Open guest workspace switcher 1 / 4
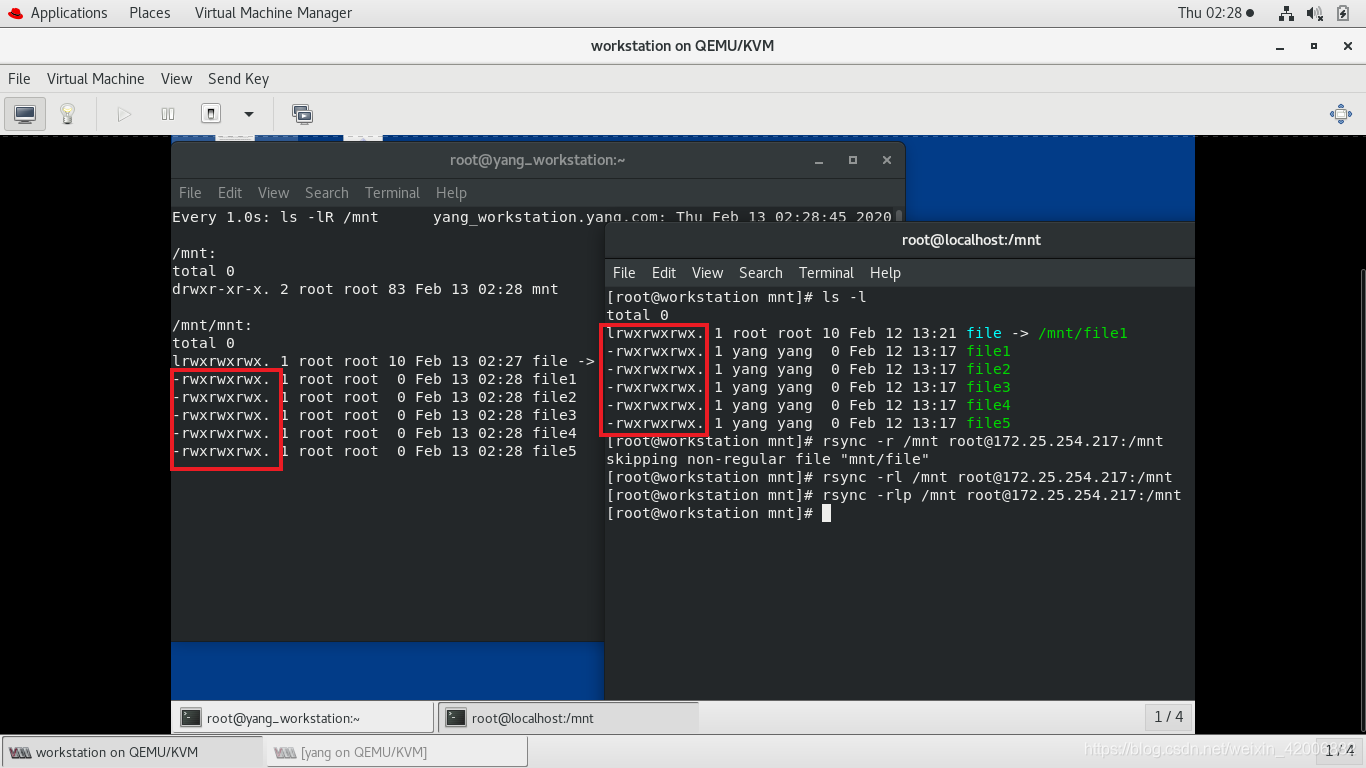The image size is (1366, 768). 1168,717
